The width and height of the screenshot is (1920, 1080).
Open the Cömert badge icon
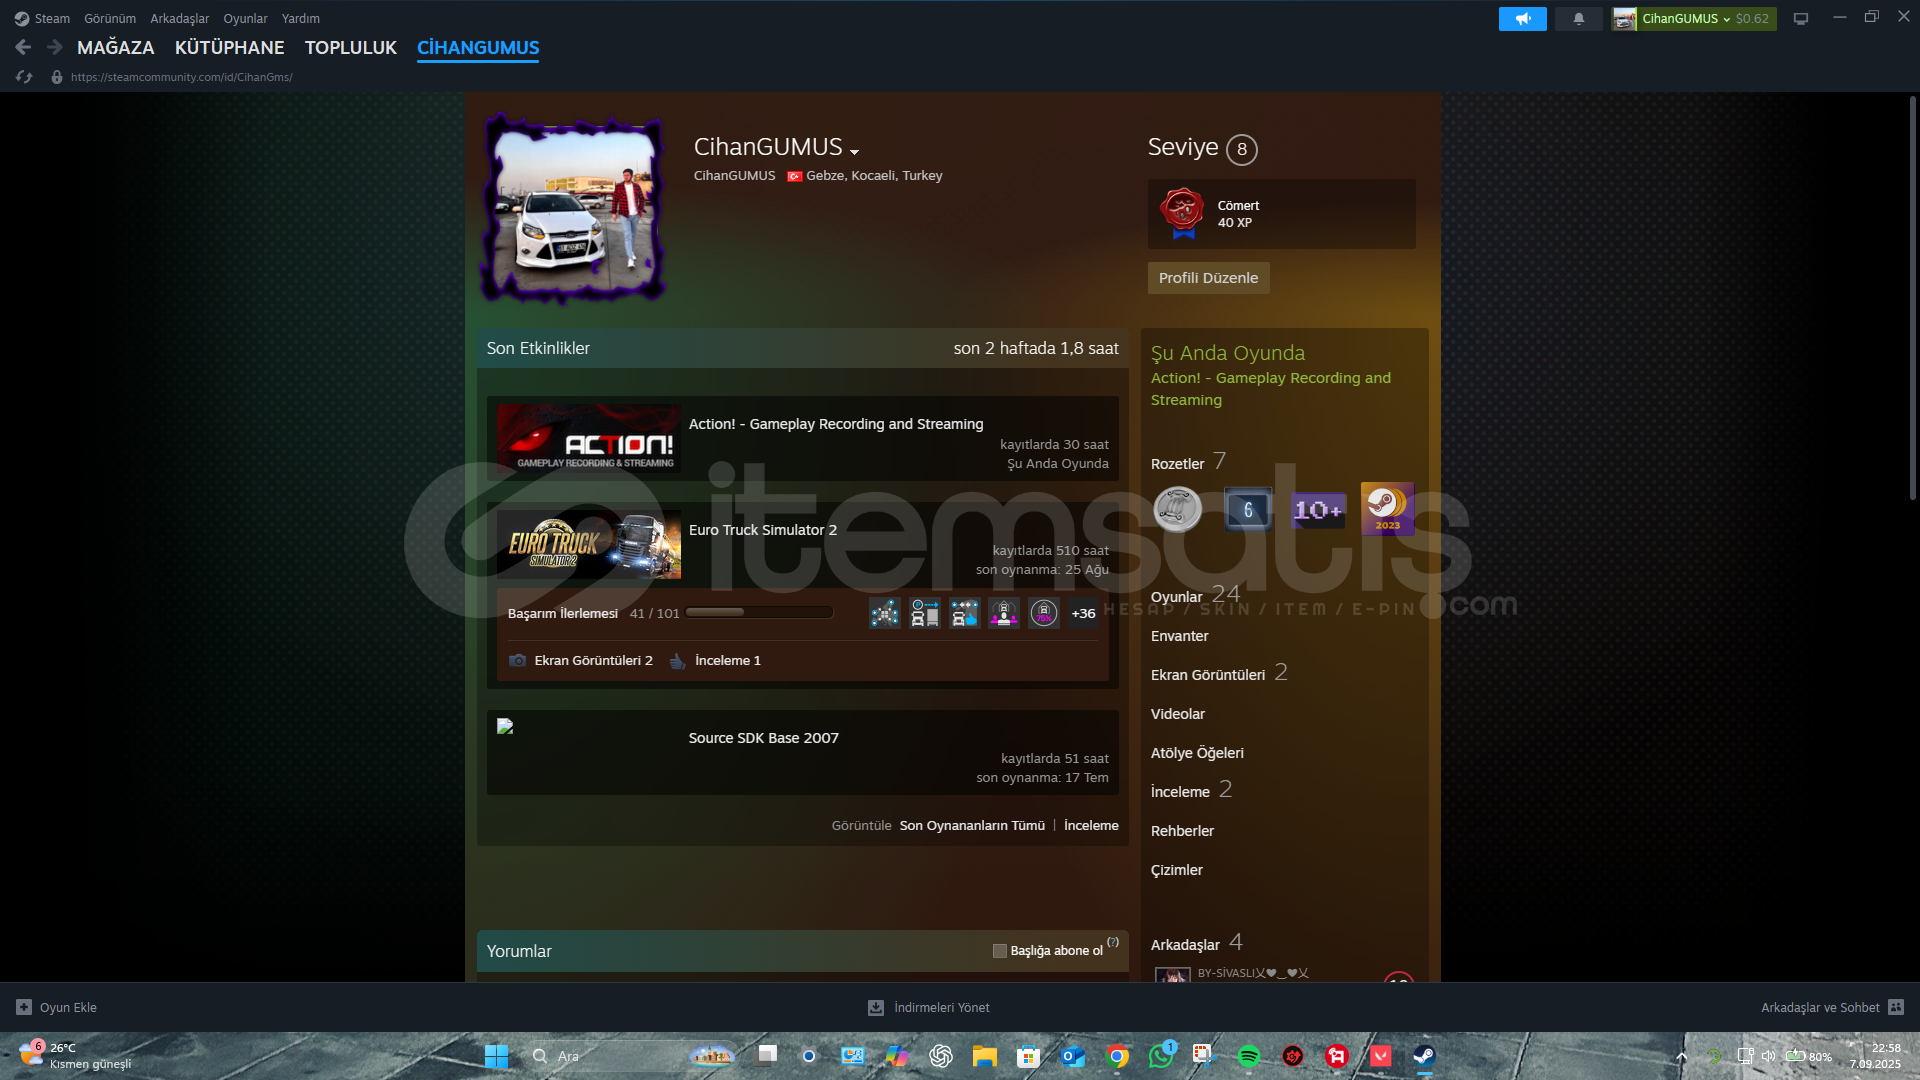click(1183, 213)
